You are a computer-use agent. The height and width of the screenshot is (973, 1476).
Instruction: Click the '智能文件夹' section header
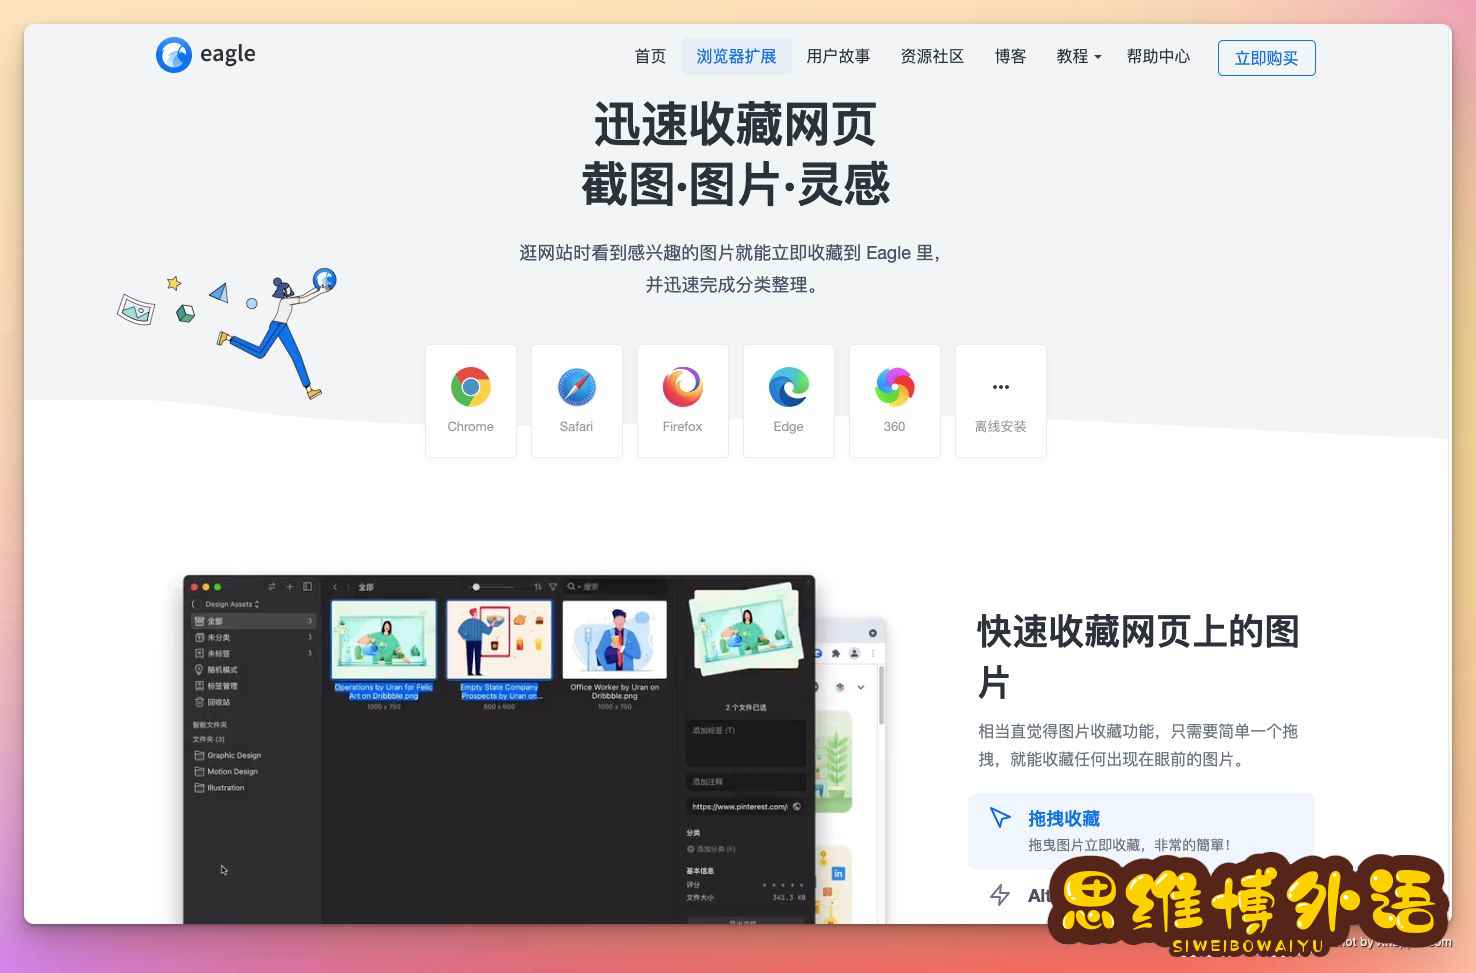pyautogui.click(x=210, y=725)
